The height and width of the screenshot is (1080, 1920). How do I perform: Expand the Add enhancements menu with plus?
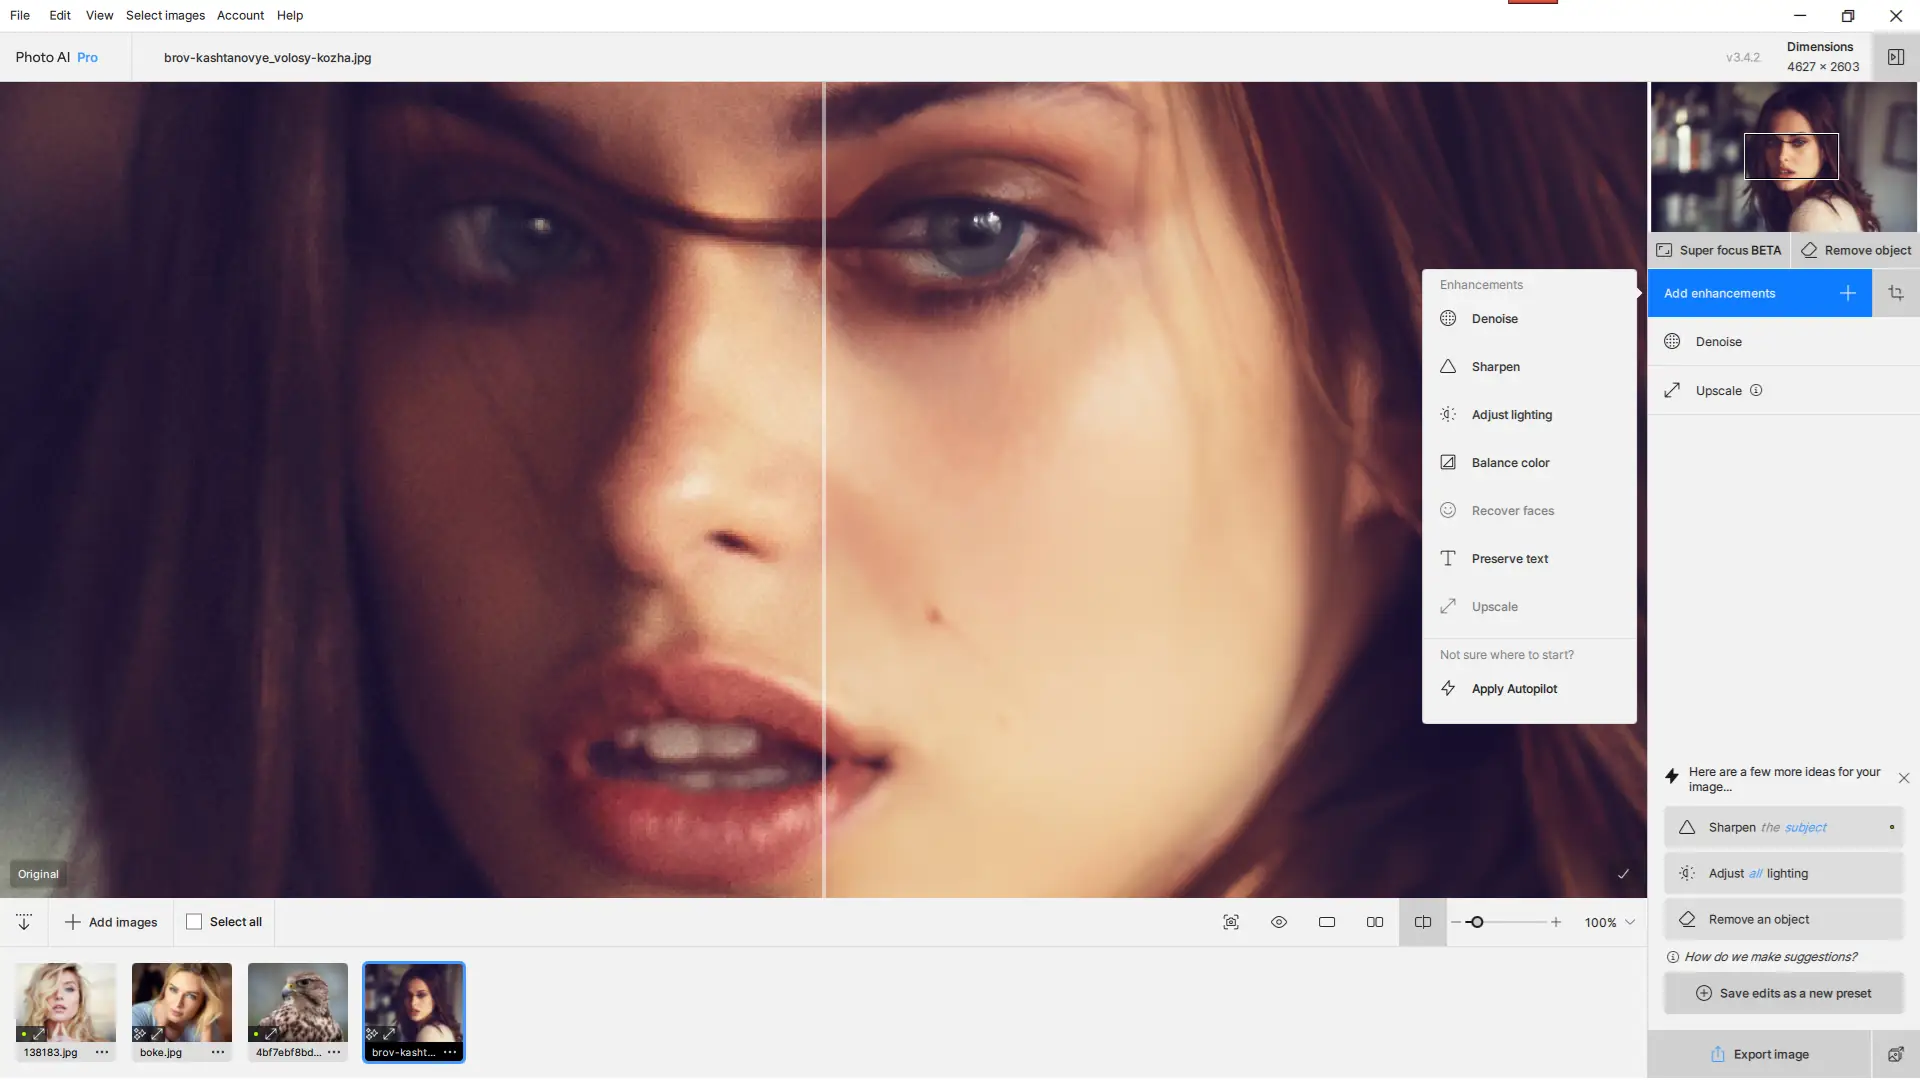point(1847,292)
